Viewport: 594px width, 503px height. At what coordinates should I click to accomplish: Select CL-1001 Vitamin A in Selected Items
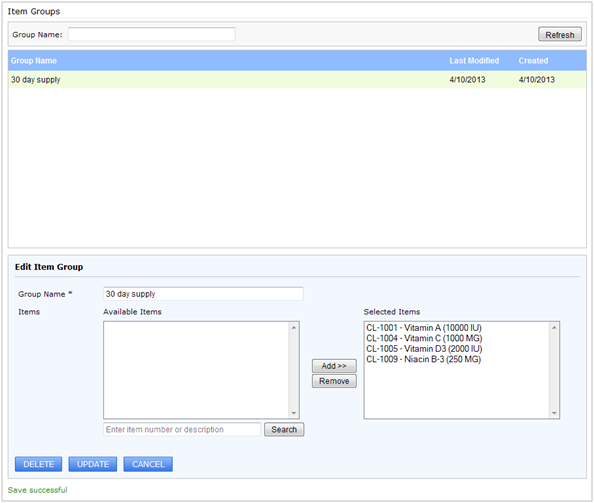point(424,328)
